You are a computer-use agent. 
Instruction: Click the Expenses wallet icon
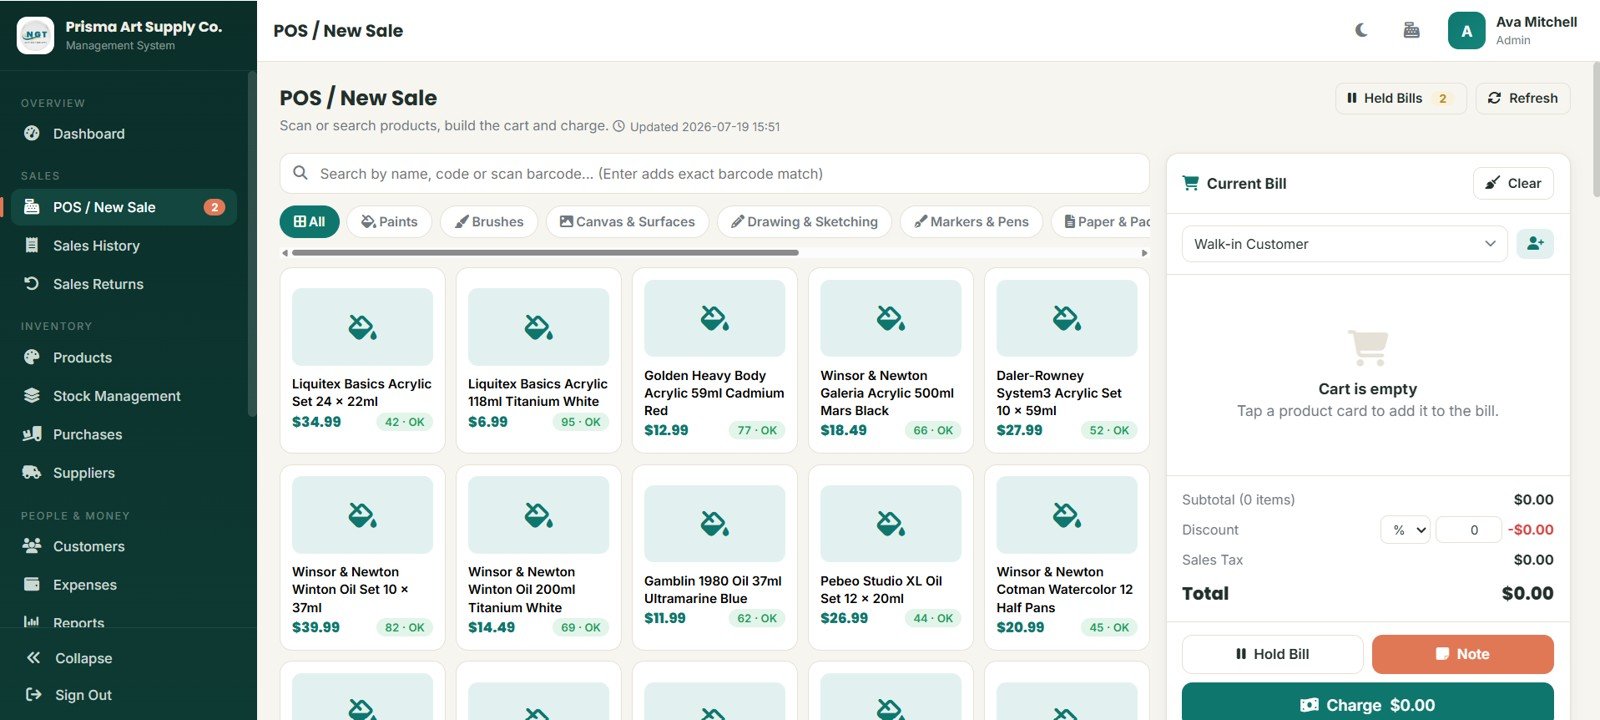coord(32,584)
